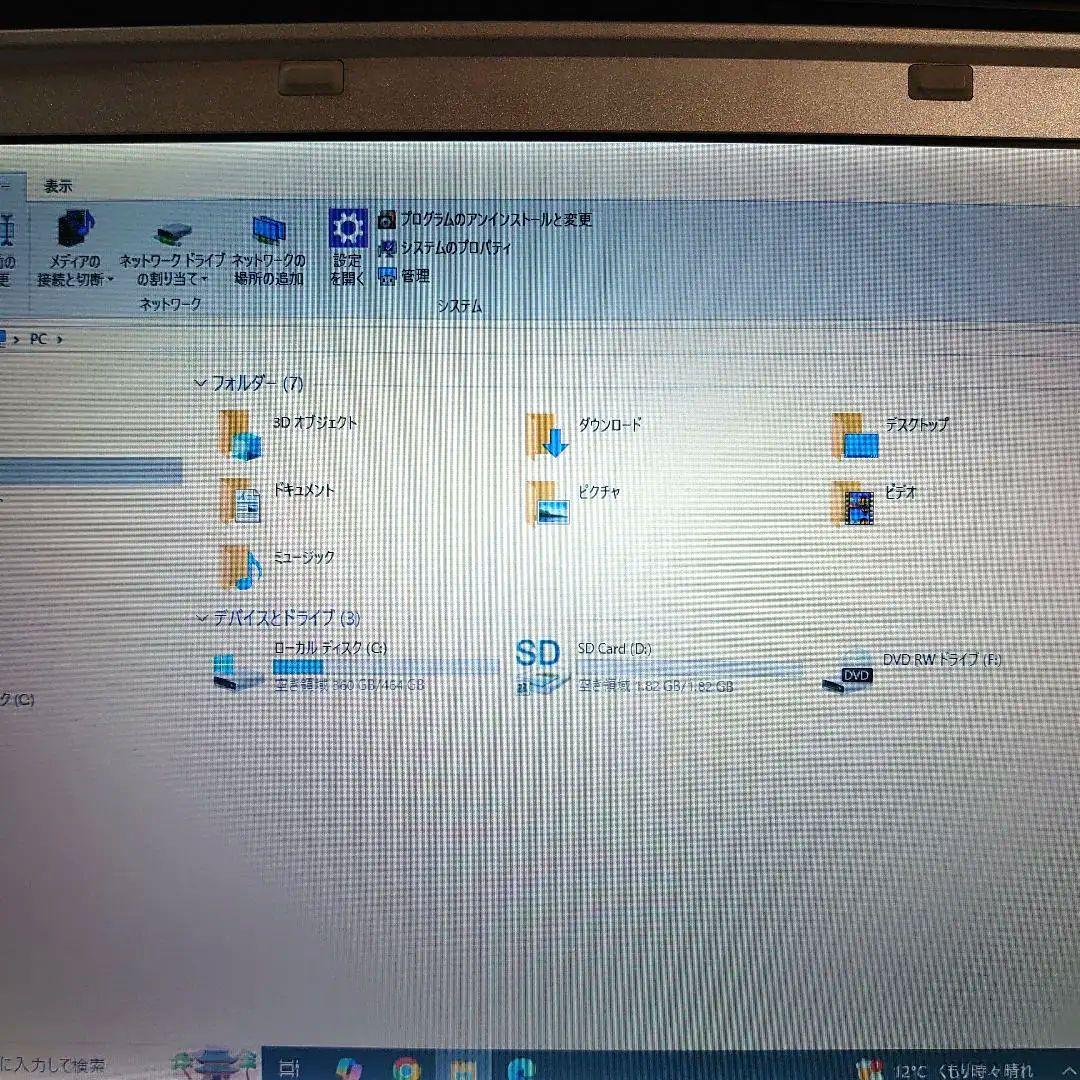Select the ミュージック folder
This screenshot has width=1080, height=1080.
tap(240, 568)
